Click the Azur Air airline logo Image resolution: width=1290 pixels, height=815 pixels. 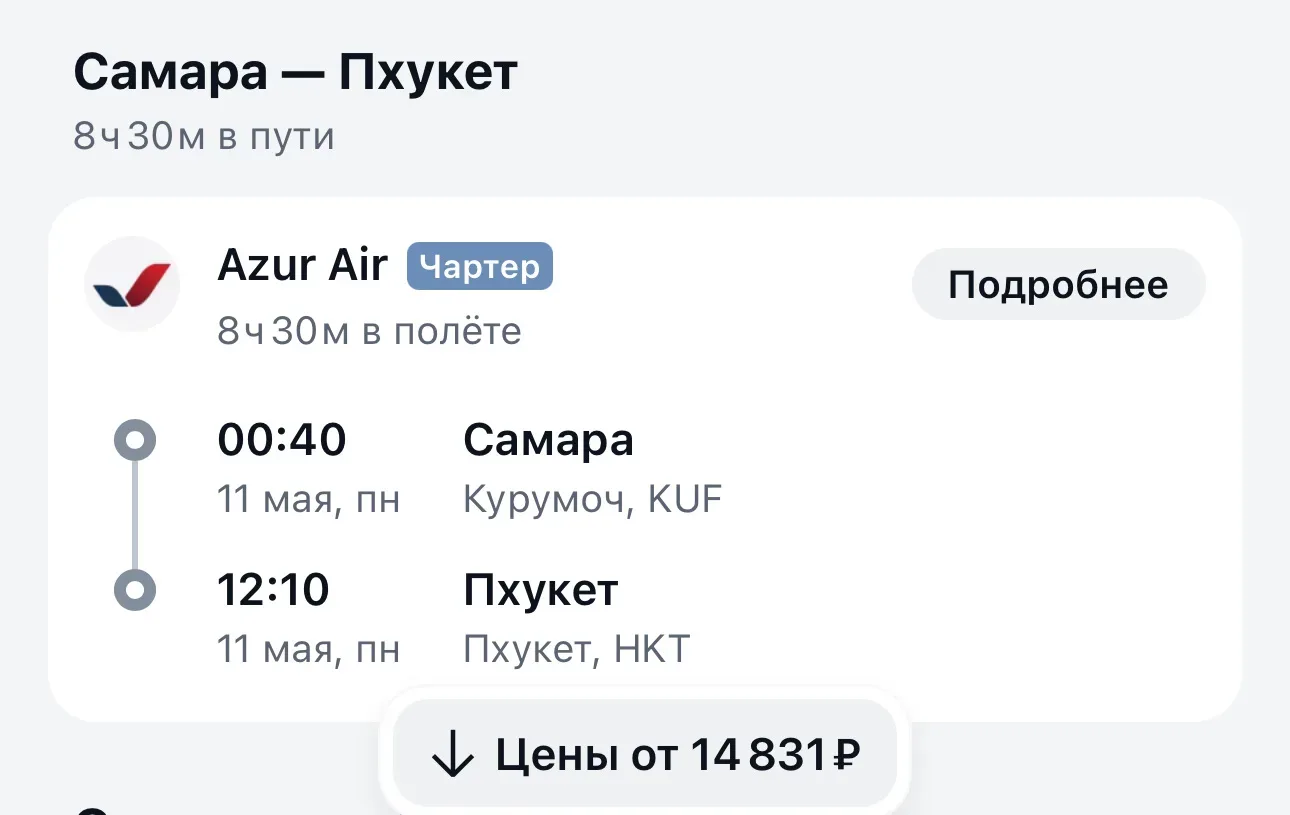[x=132, y=284]
